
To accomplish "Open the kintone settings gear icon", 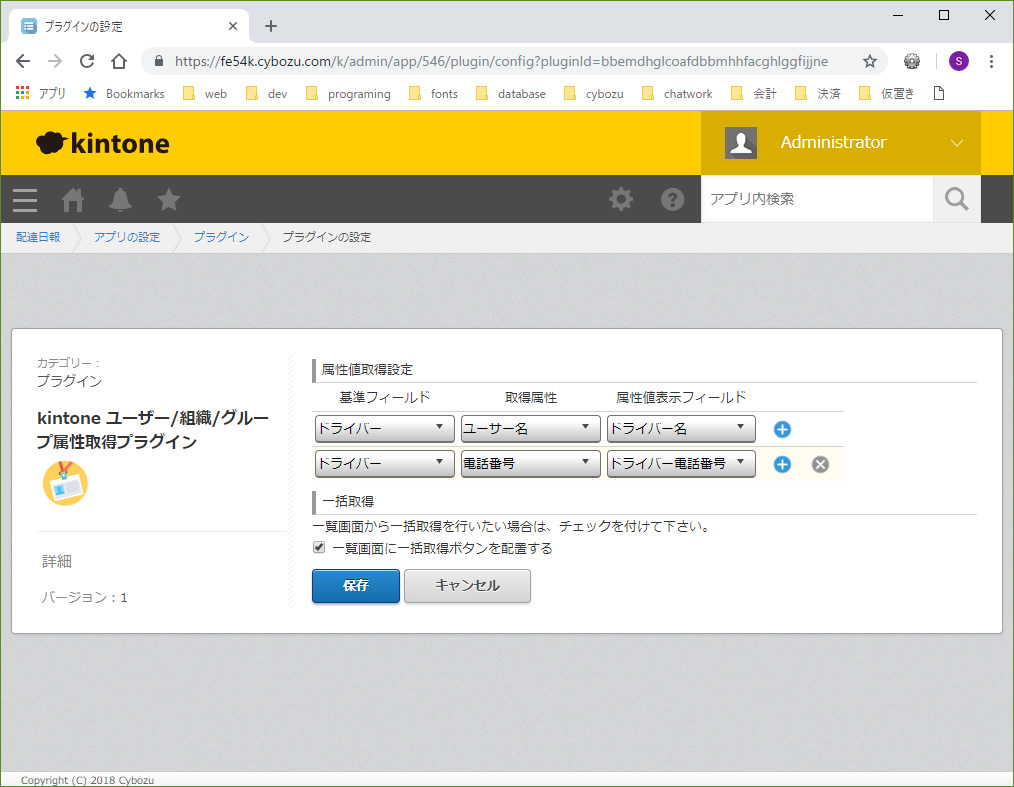I will pyautogui.click(x=621, y=199).
